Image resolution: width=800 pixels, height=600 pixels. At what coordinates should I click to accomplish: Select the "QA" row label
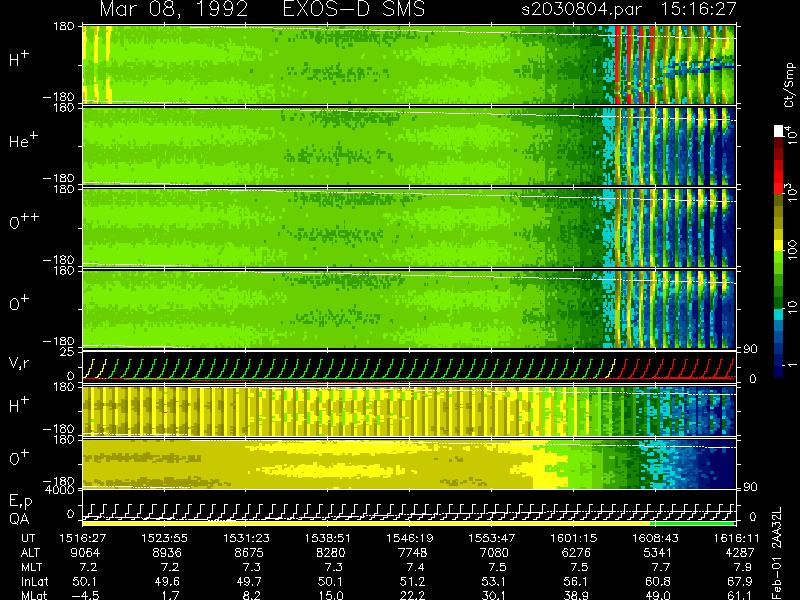(19, 518)
